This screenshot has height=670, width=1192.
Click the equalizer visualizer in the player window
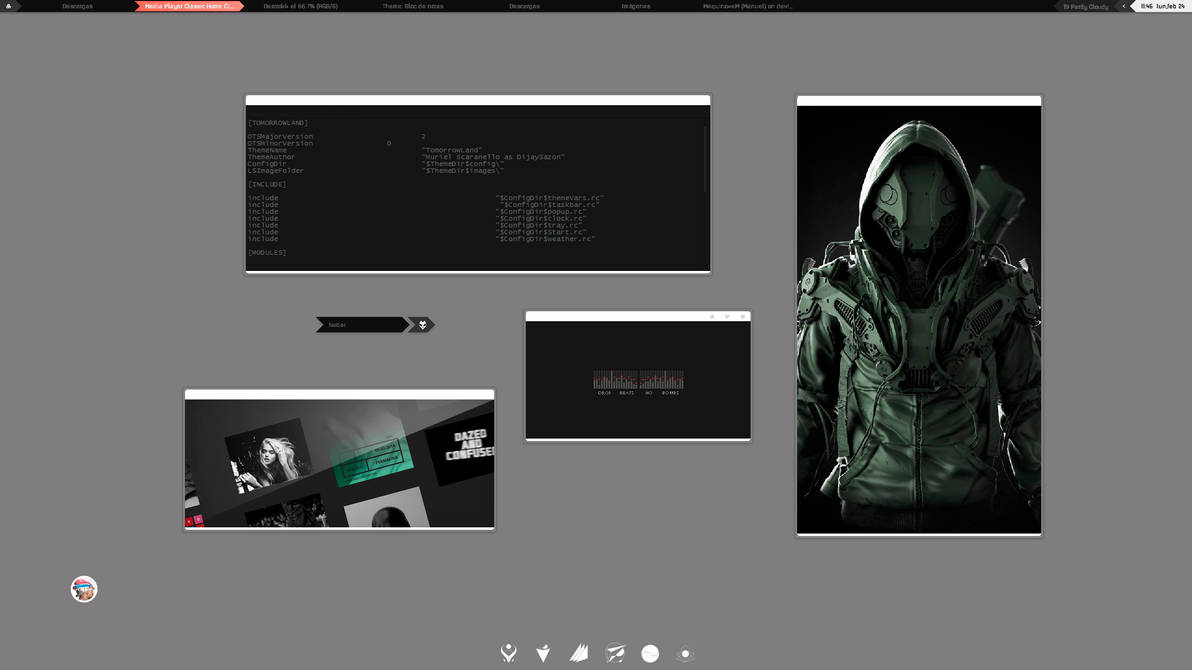[638, 379]
